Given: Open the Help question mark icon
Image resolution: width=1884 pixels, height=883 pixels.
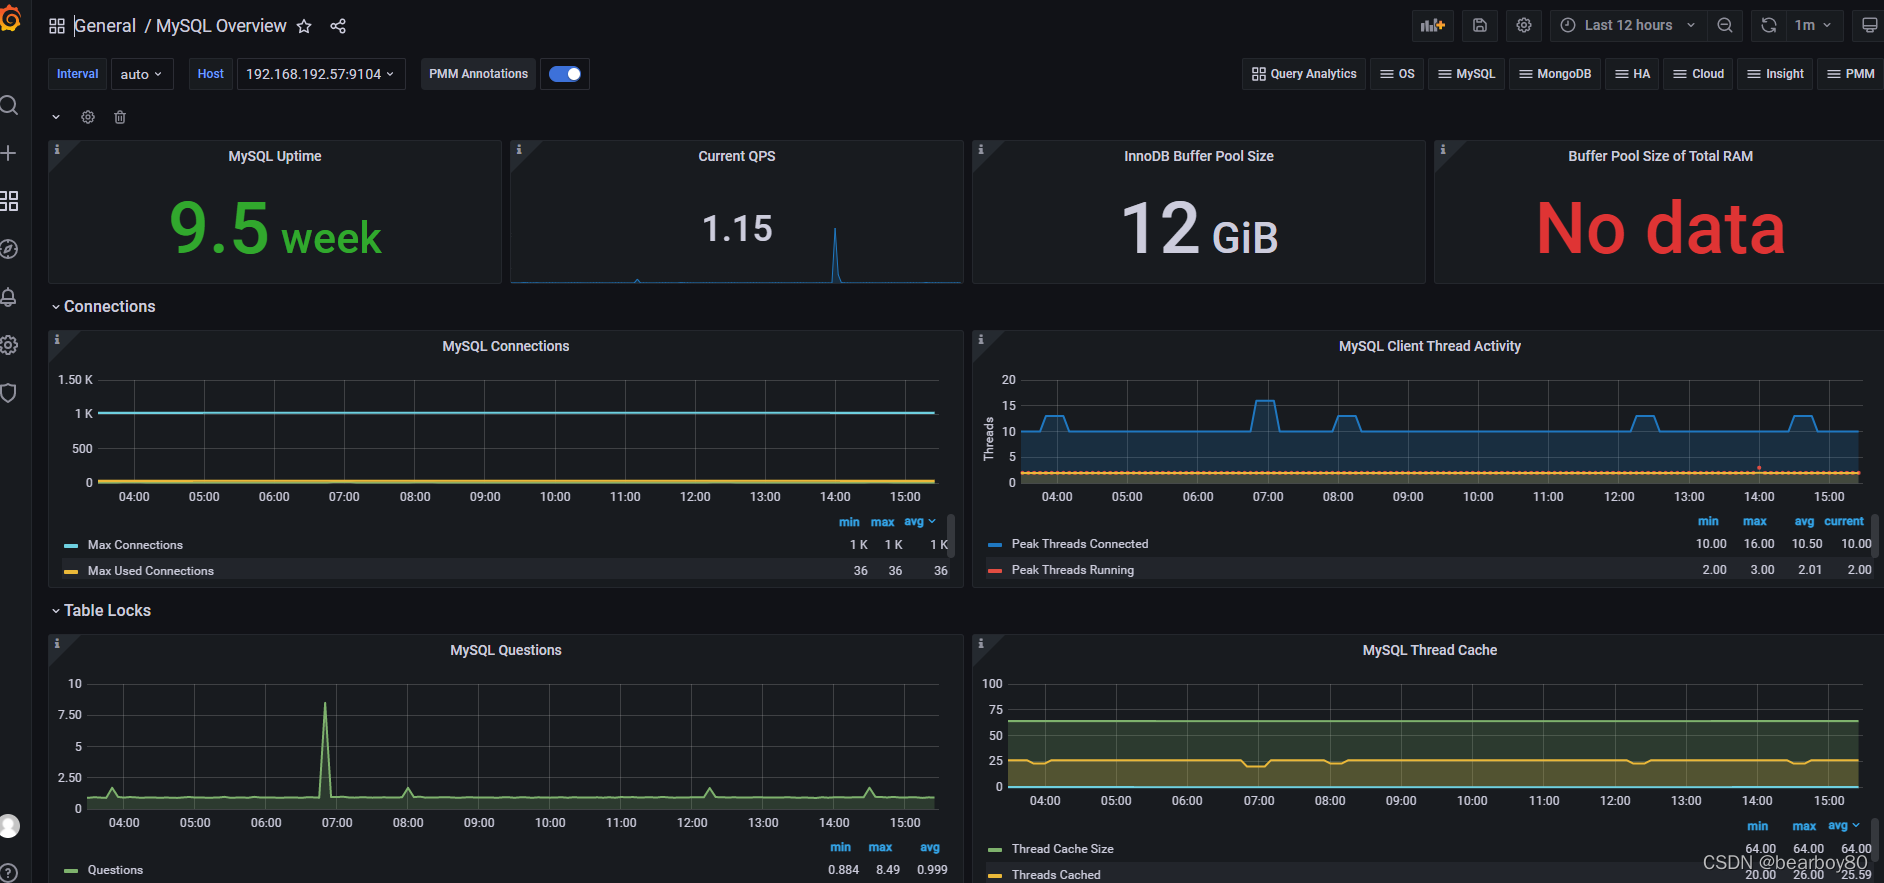Looking at the screenshot, I should 9,872.
